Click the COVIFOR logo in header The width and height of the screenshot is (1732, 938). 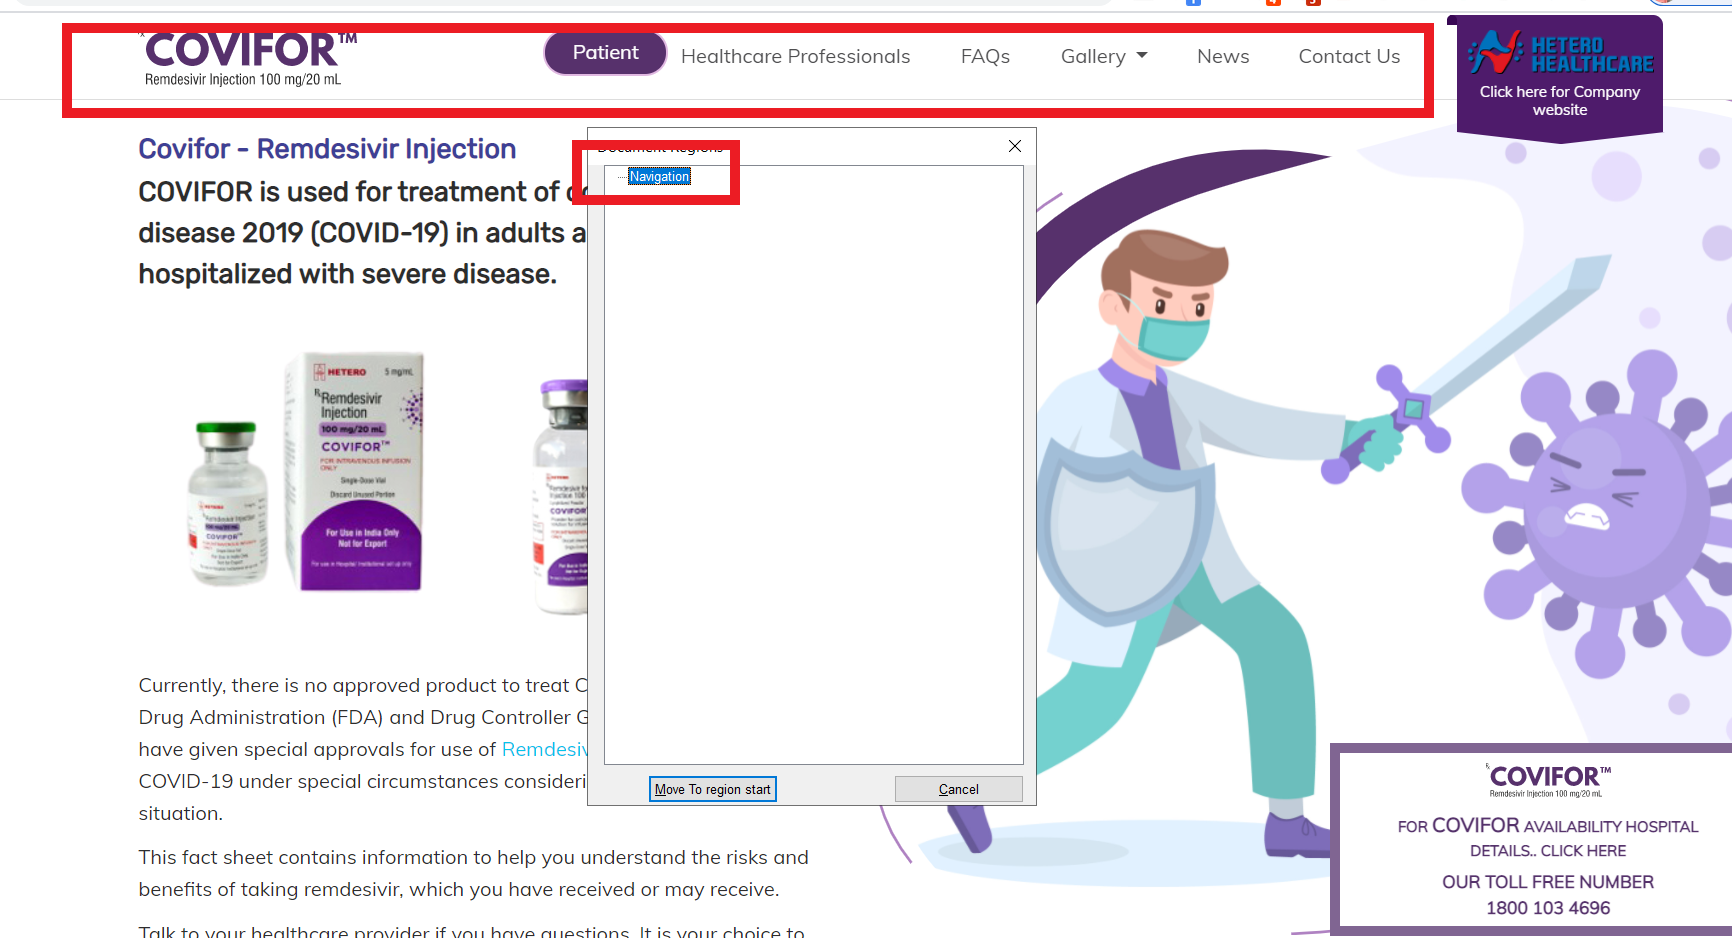click(248, 59)
